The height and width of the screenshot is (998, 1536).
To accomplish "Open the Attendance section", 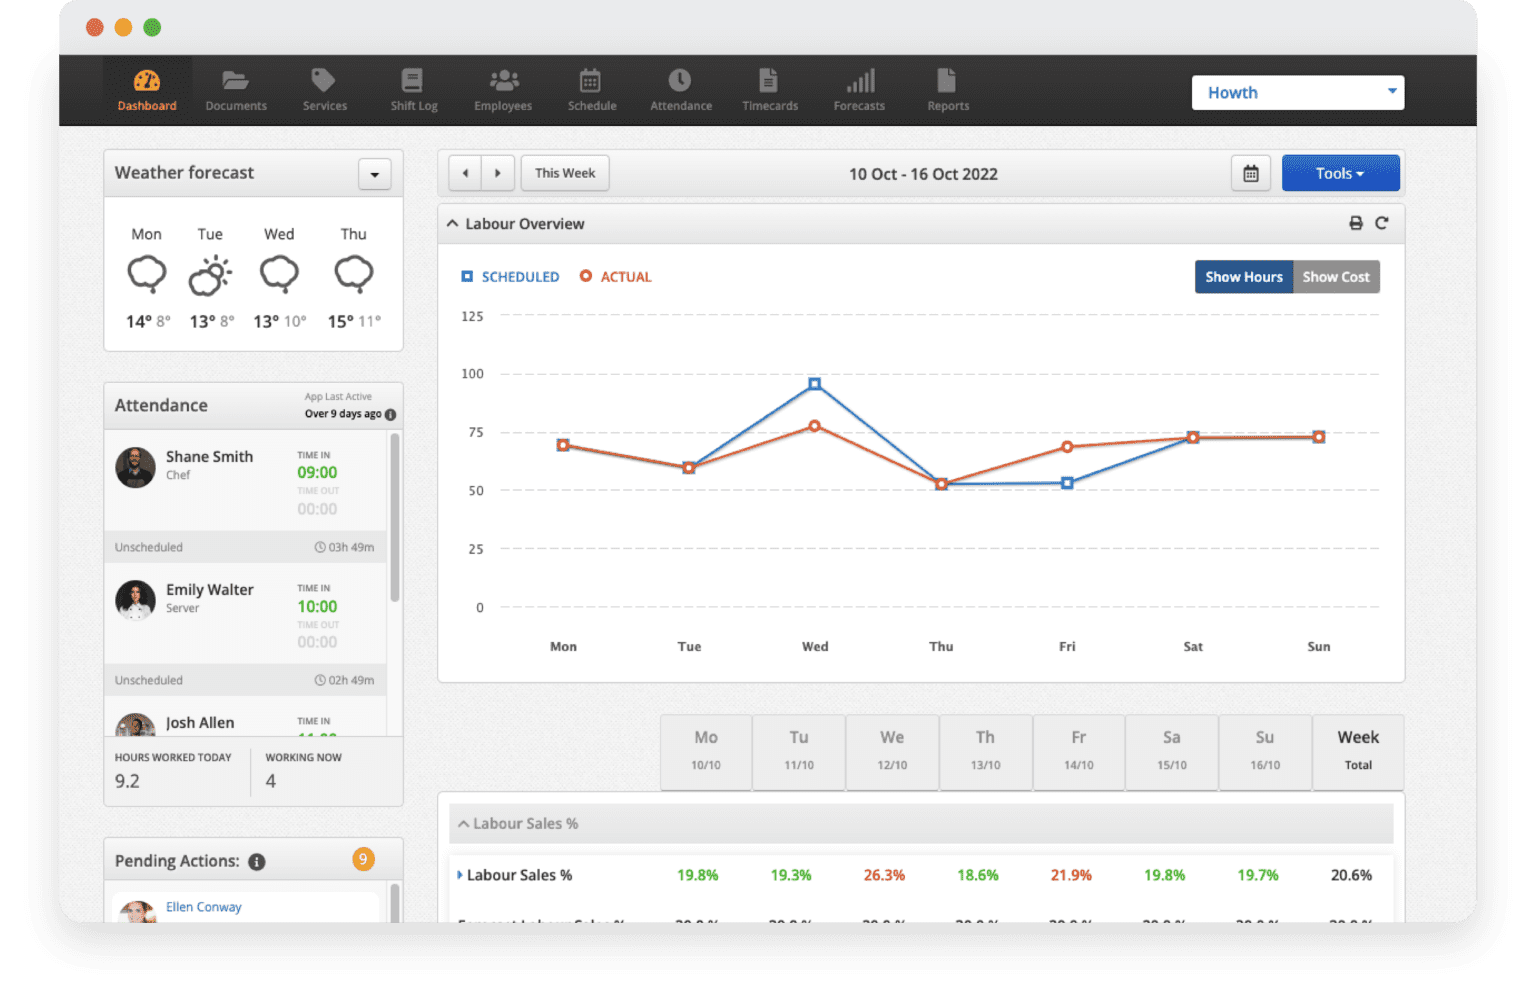I will (680, 89).
